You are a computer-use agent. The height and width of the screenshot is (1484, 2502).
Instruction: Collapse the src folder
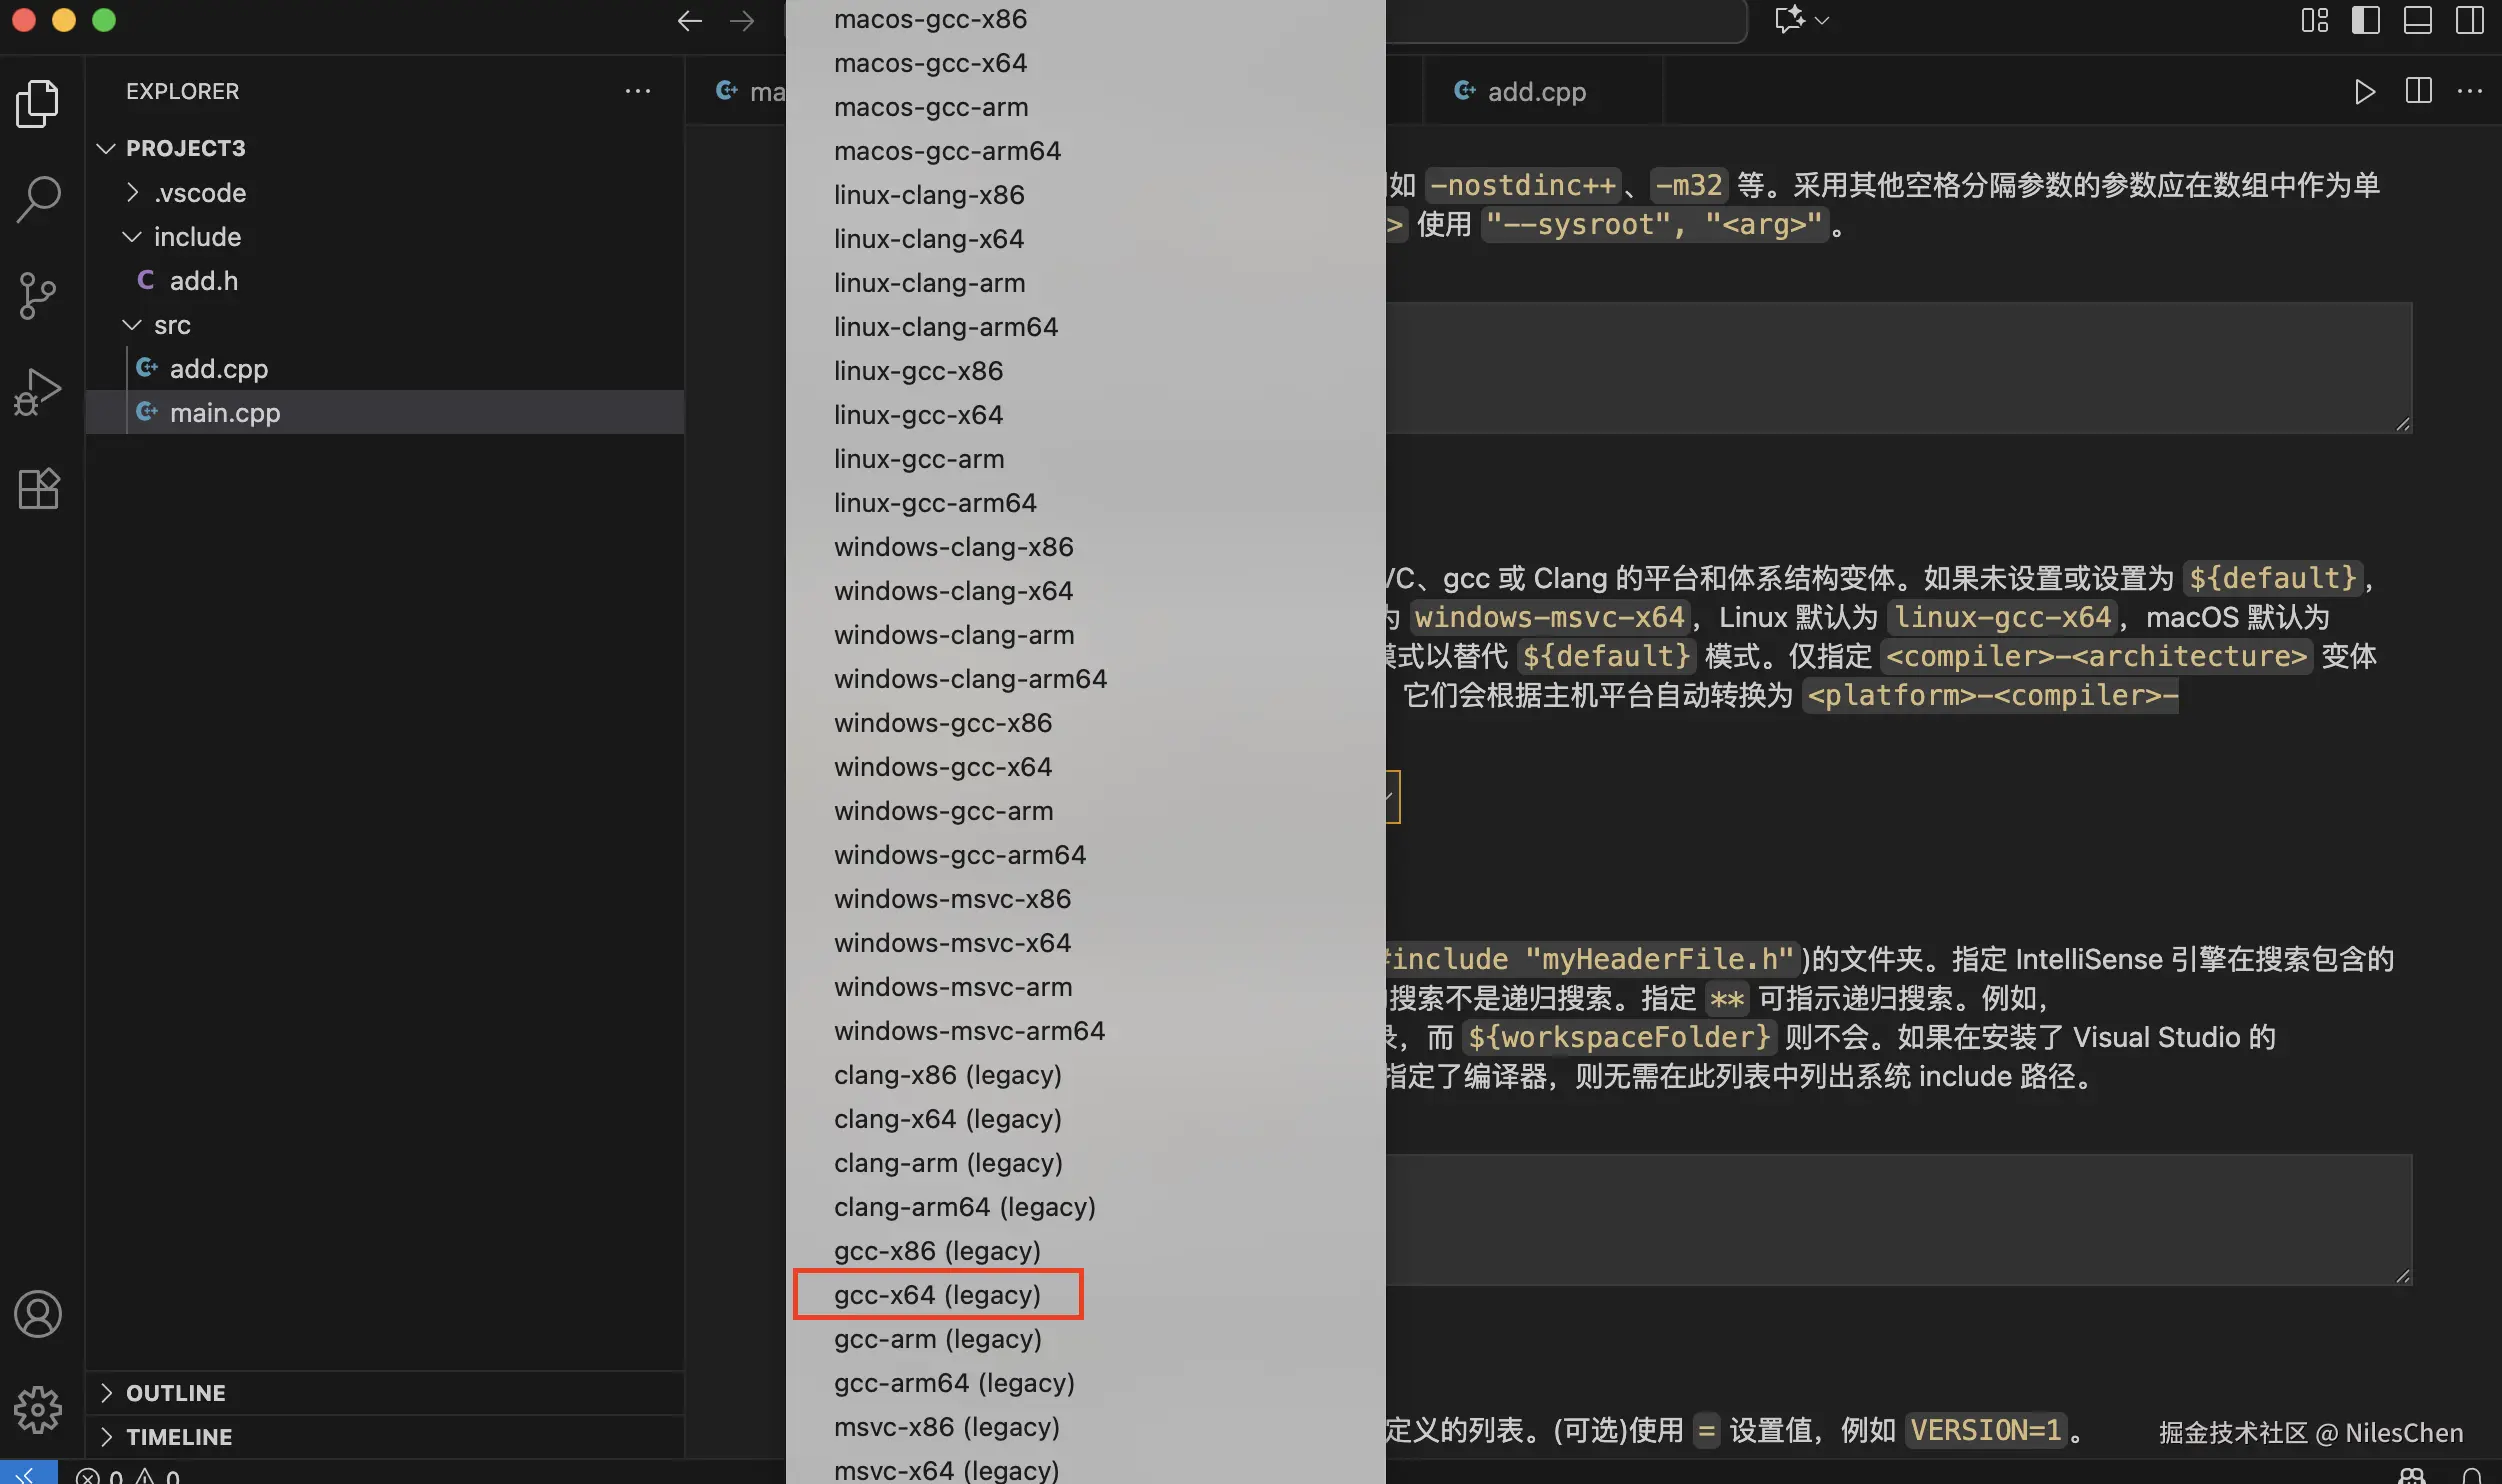(x=131, y=324)
